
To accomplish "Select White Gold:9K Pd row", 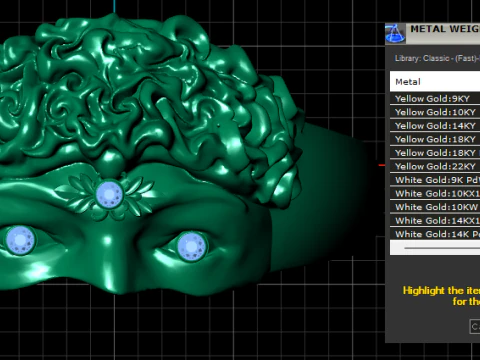I will click(x=435, y=180).
